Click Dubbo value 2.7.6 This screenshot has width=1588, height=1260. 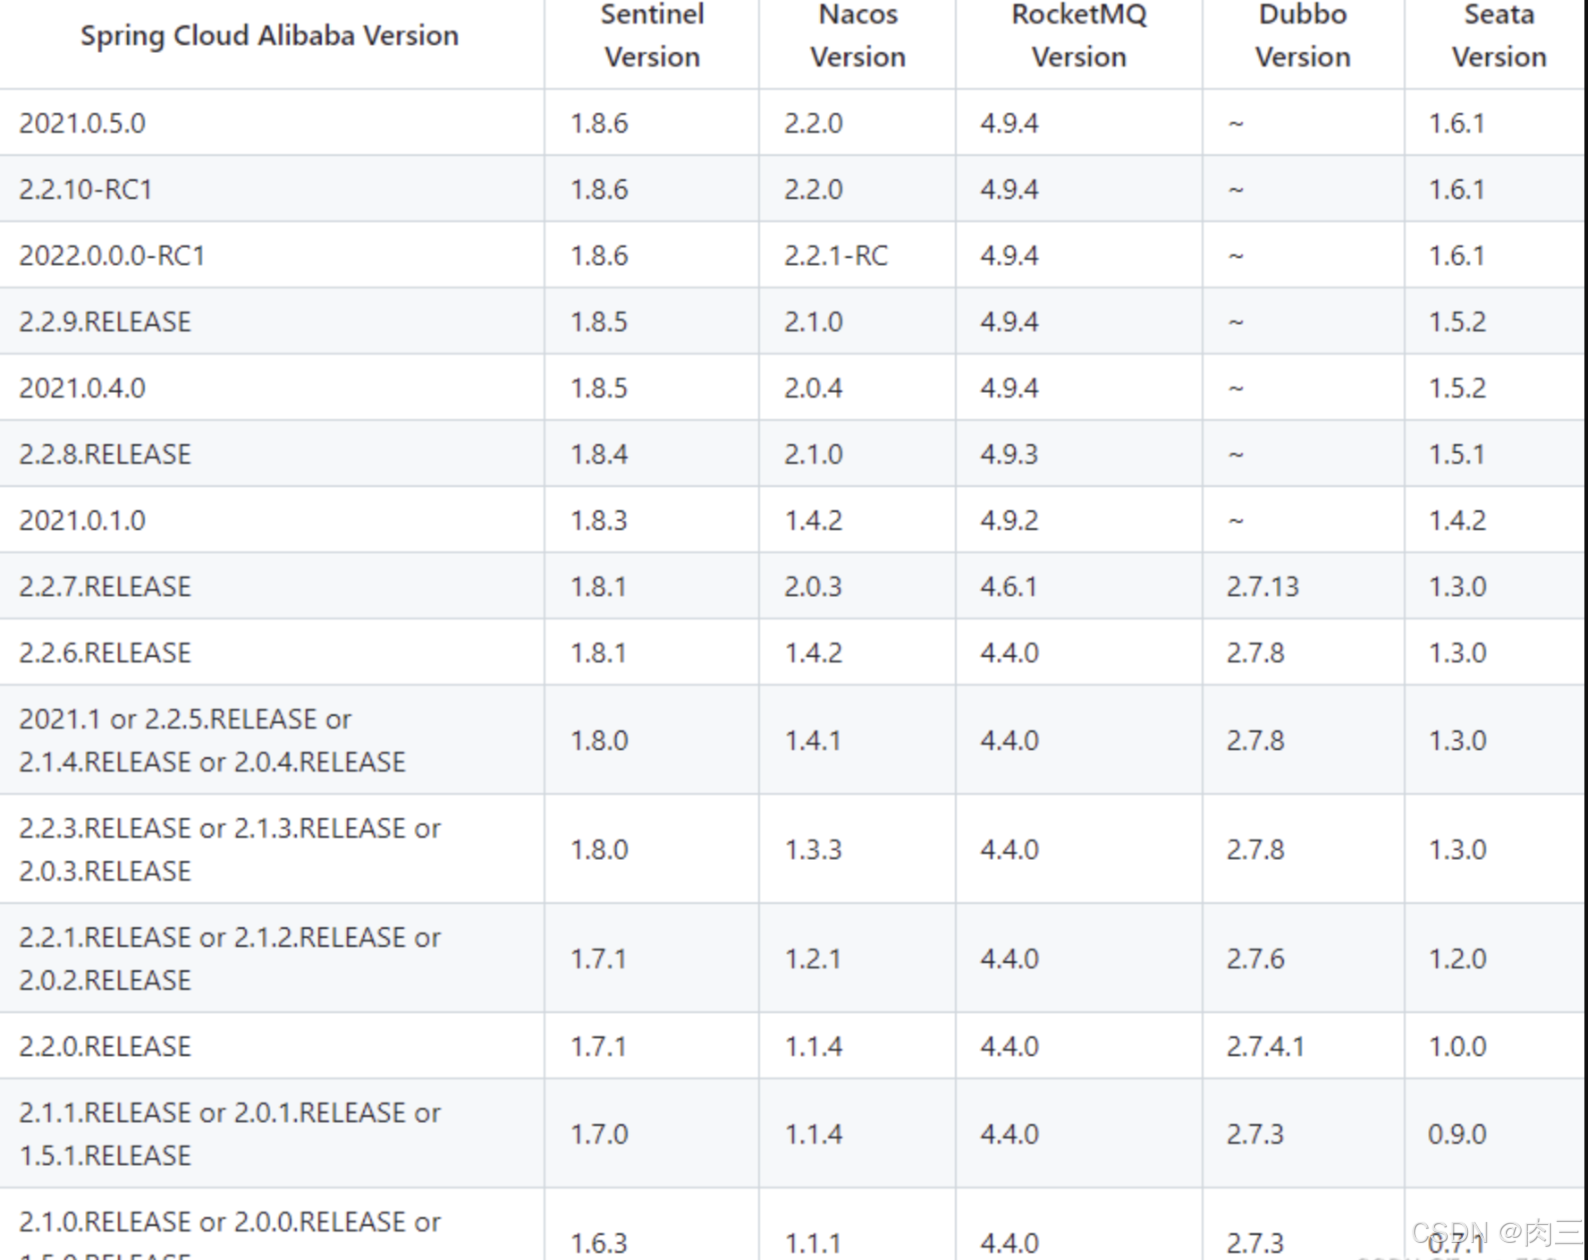(x=1256, y=958)
